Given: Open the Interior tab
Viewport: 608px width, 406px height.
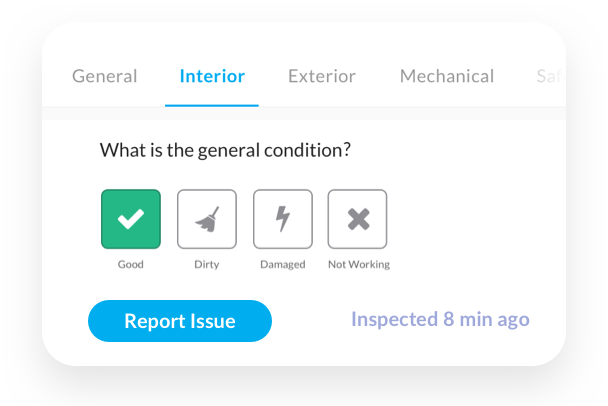Looking at the screenshot, I should [212, 76].
